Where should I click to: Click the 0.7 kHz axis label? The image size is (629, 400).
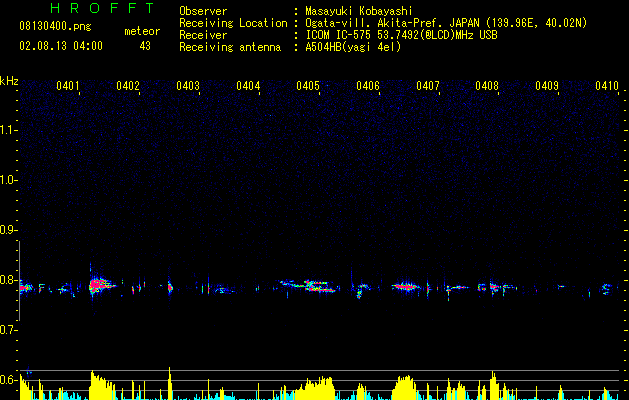click(x=8, y=330)
